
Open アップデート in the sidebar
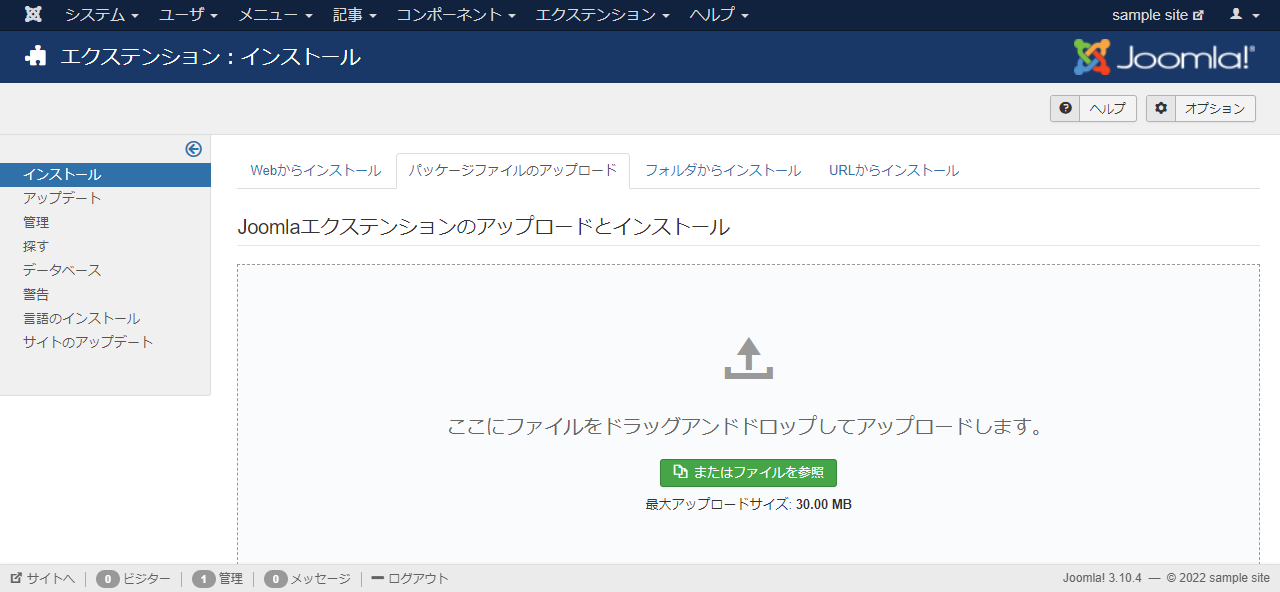[x=62, y=199]
